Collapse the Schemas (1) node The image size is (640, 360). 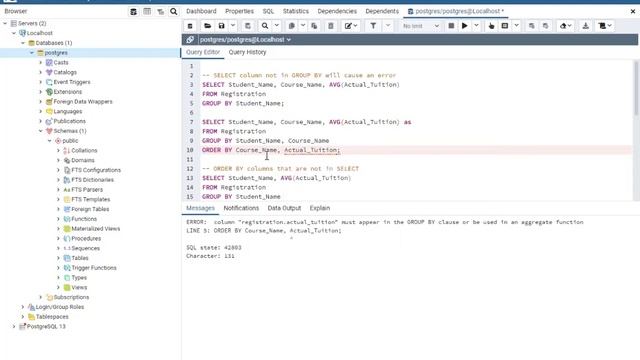point(40,131)
